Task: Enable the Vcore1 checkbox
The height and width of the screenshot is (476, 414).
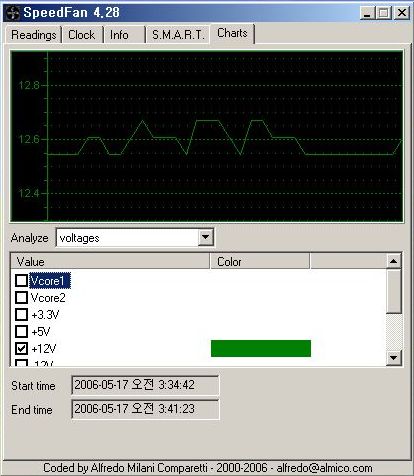Action: click(x=21, y=280)
